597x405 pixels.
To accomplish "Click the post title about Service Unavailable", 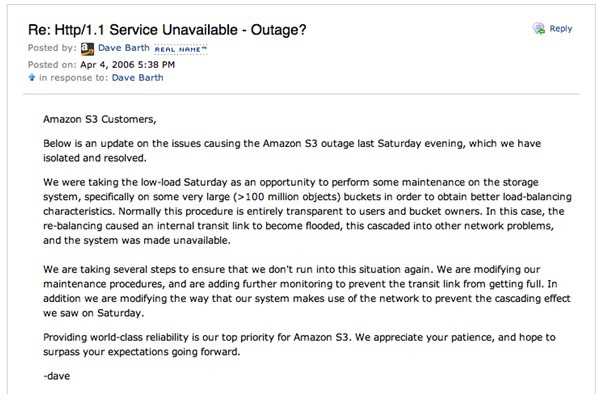I will (167, 30).
